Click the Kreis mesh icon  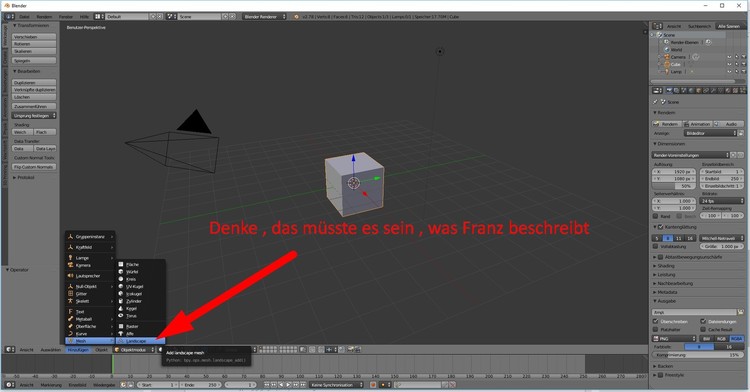pyautogui.click(x=121, y=279)
